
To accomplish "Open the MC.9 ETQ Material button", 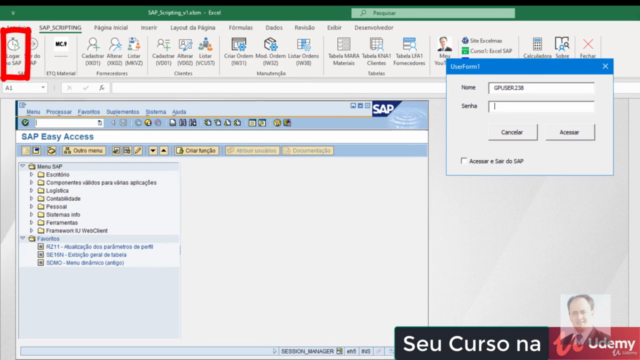I will [x=61, y=48].
